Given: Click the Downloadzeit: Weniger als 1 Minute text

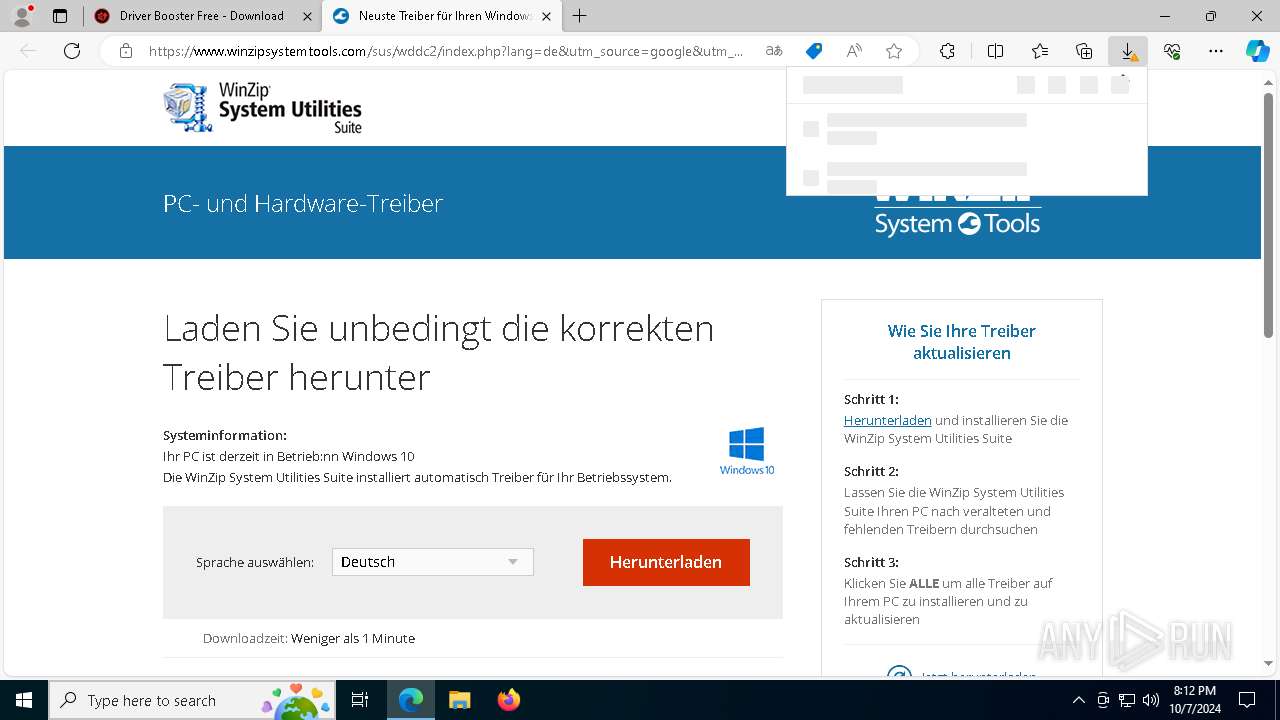Looking at the screenshot, I should click(309, 638).
